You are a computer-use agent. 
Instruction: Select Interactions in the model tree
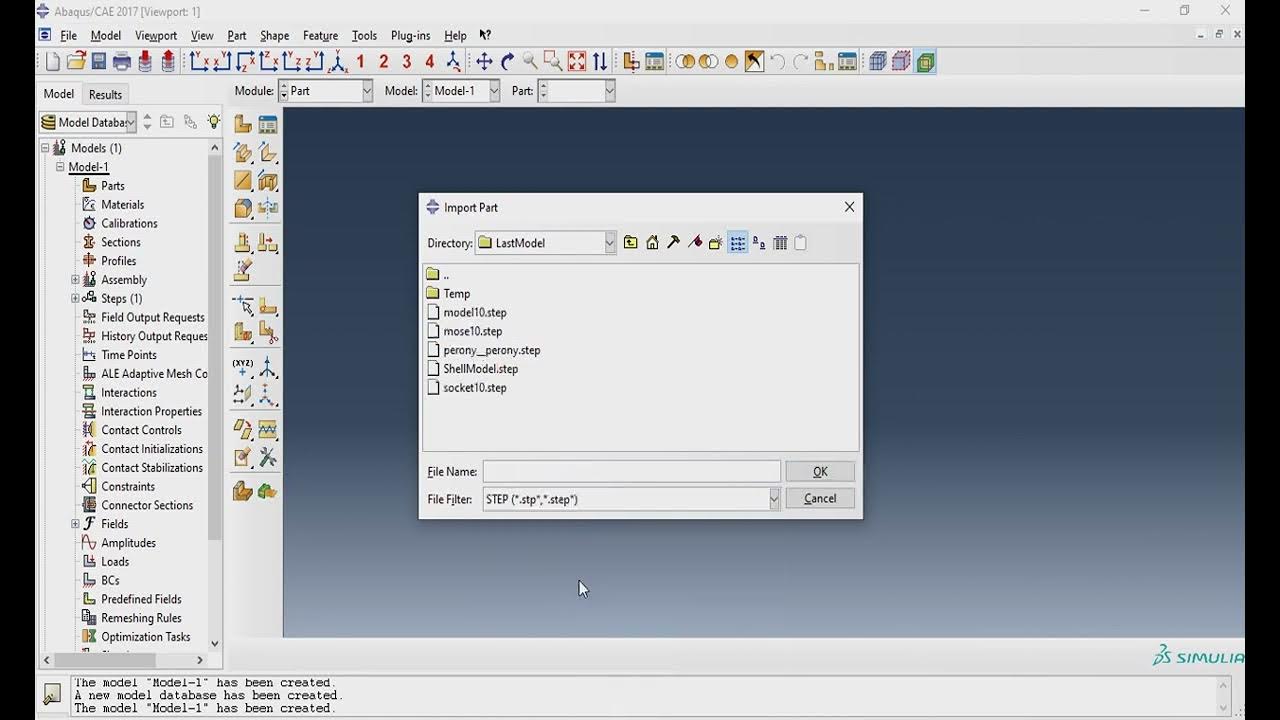[129, 393]
